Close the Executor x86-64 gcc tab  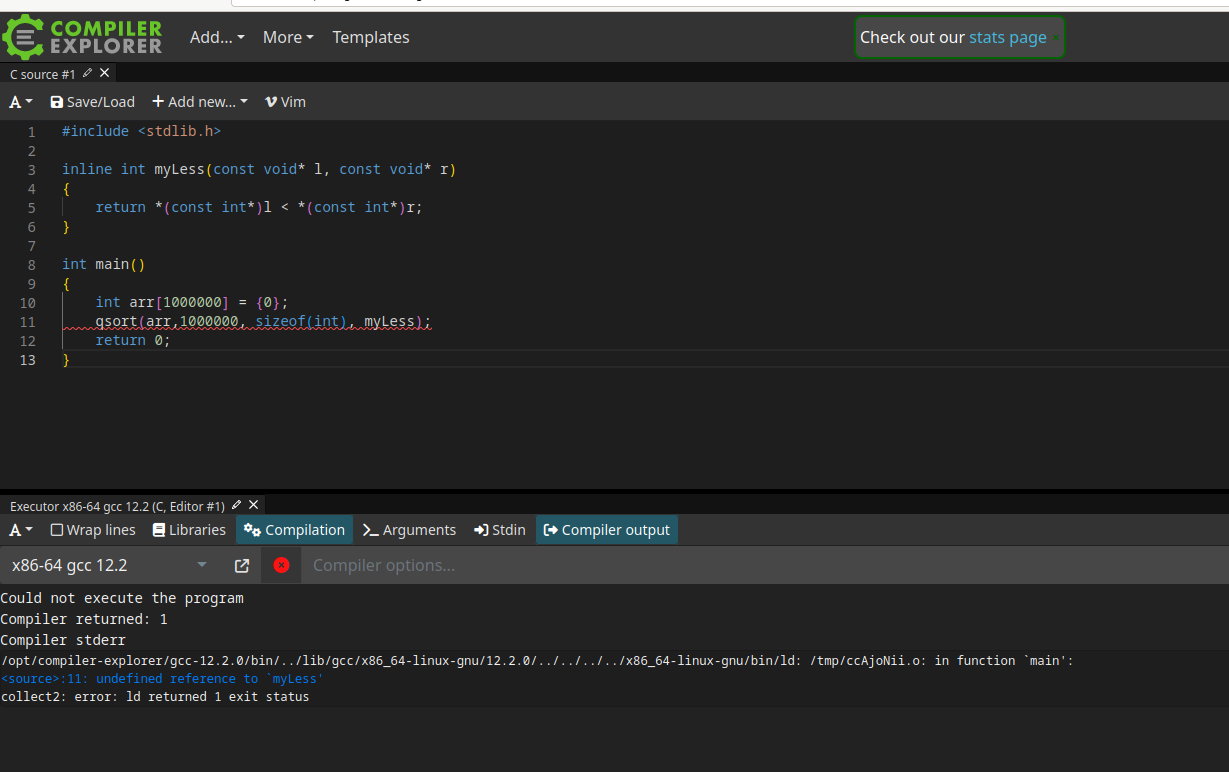[254, 505]
